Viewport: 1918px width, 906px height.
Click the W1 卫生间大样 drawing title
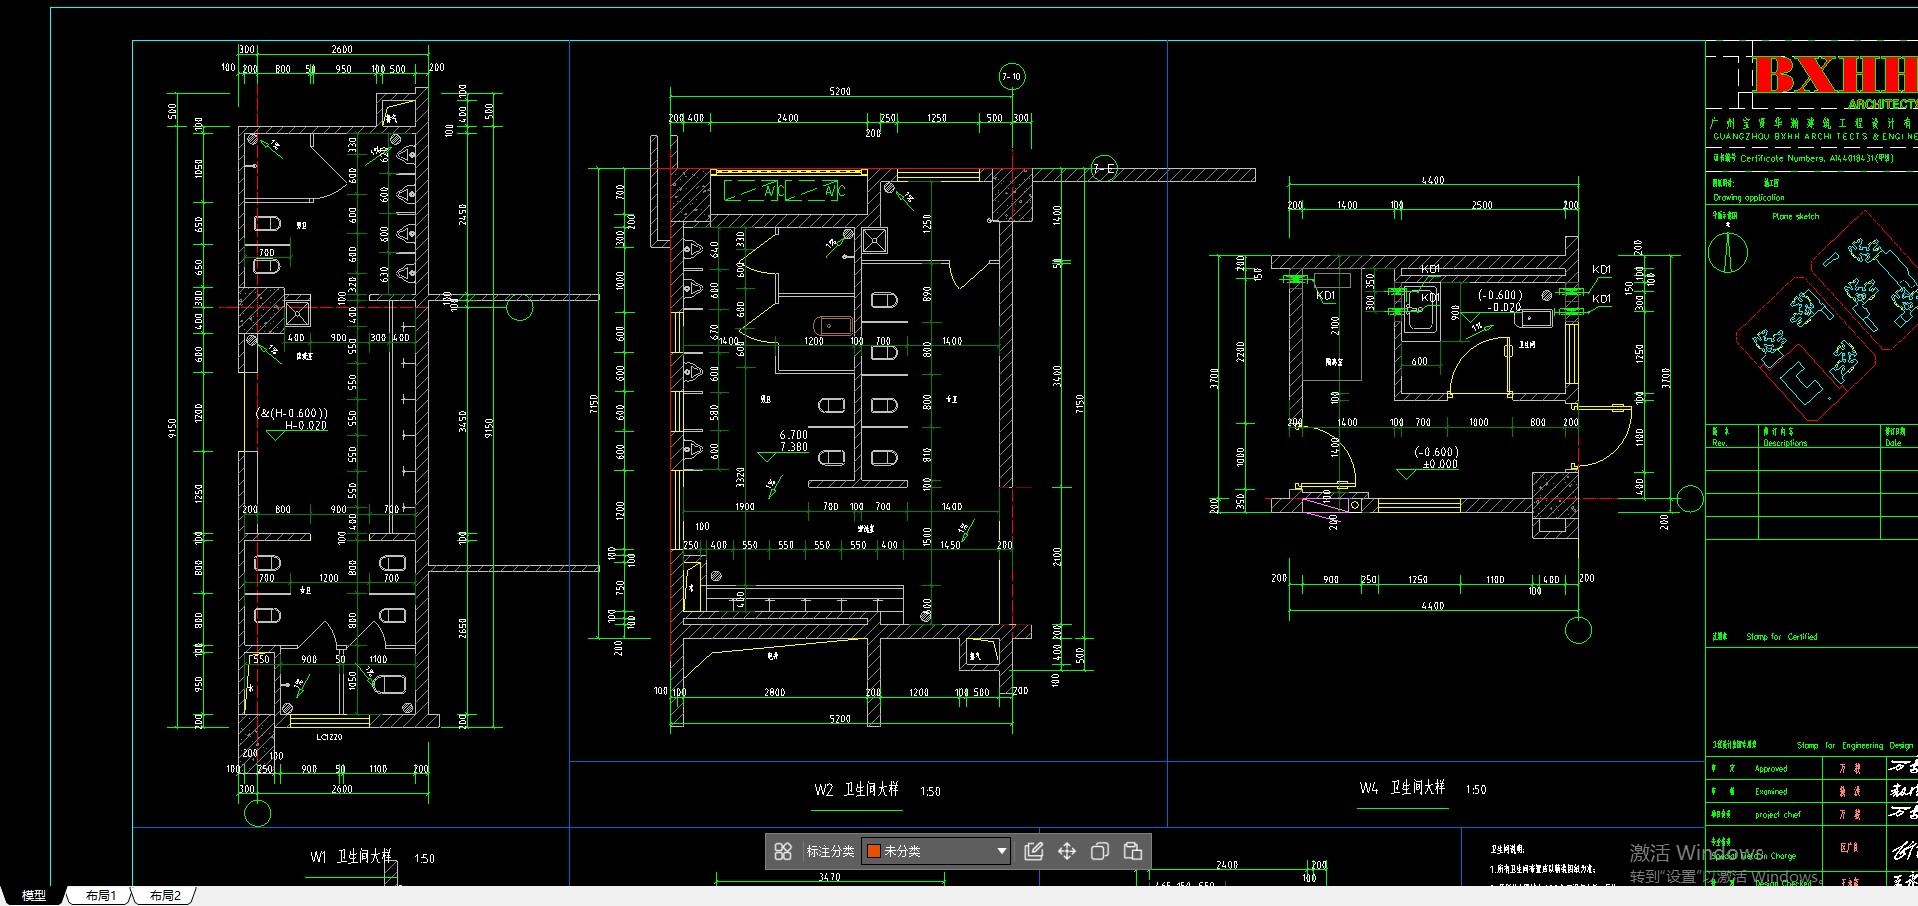tap(351, 857)
